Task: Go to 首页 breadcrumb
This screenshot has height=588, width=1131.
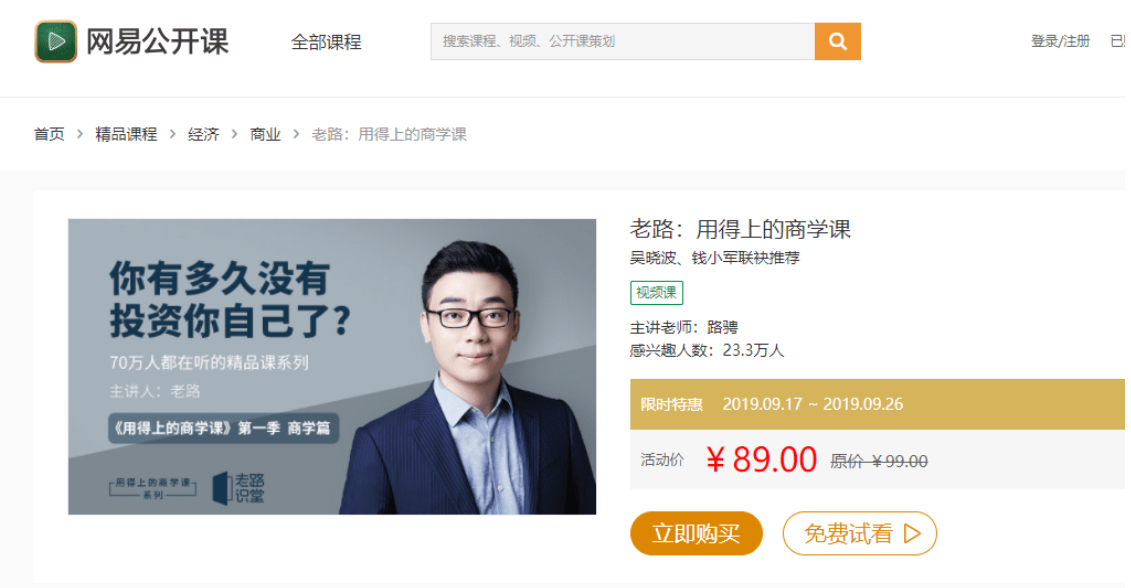Action: click(x=49, y=134)
